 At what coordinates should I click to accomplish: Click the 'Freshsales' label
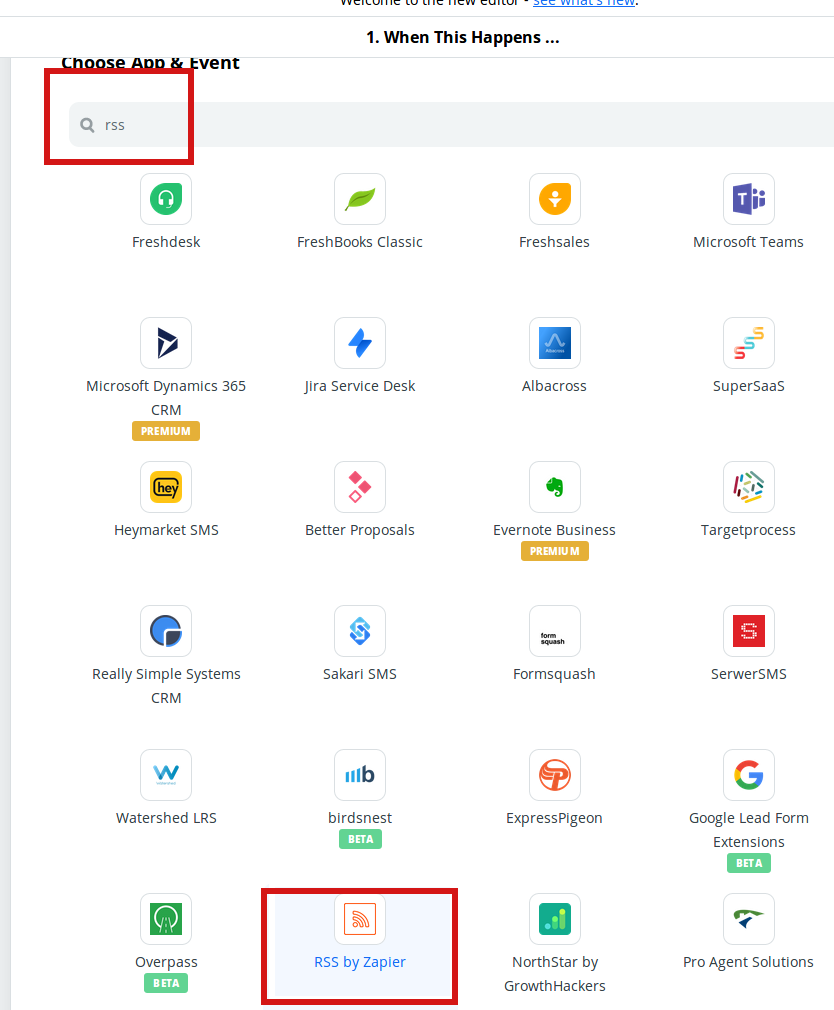[x=554, y=242]
